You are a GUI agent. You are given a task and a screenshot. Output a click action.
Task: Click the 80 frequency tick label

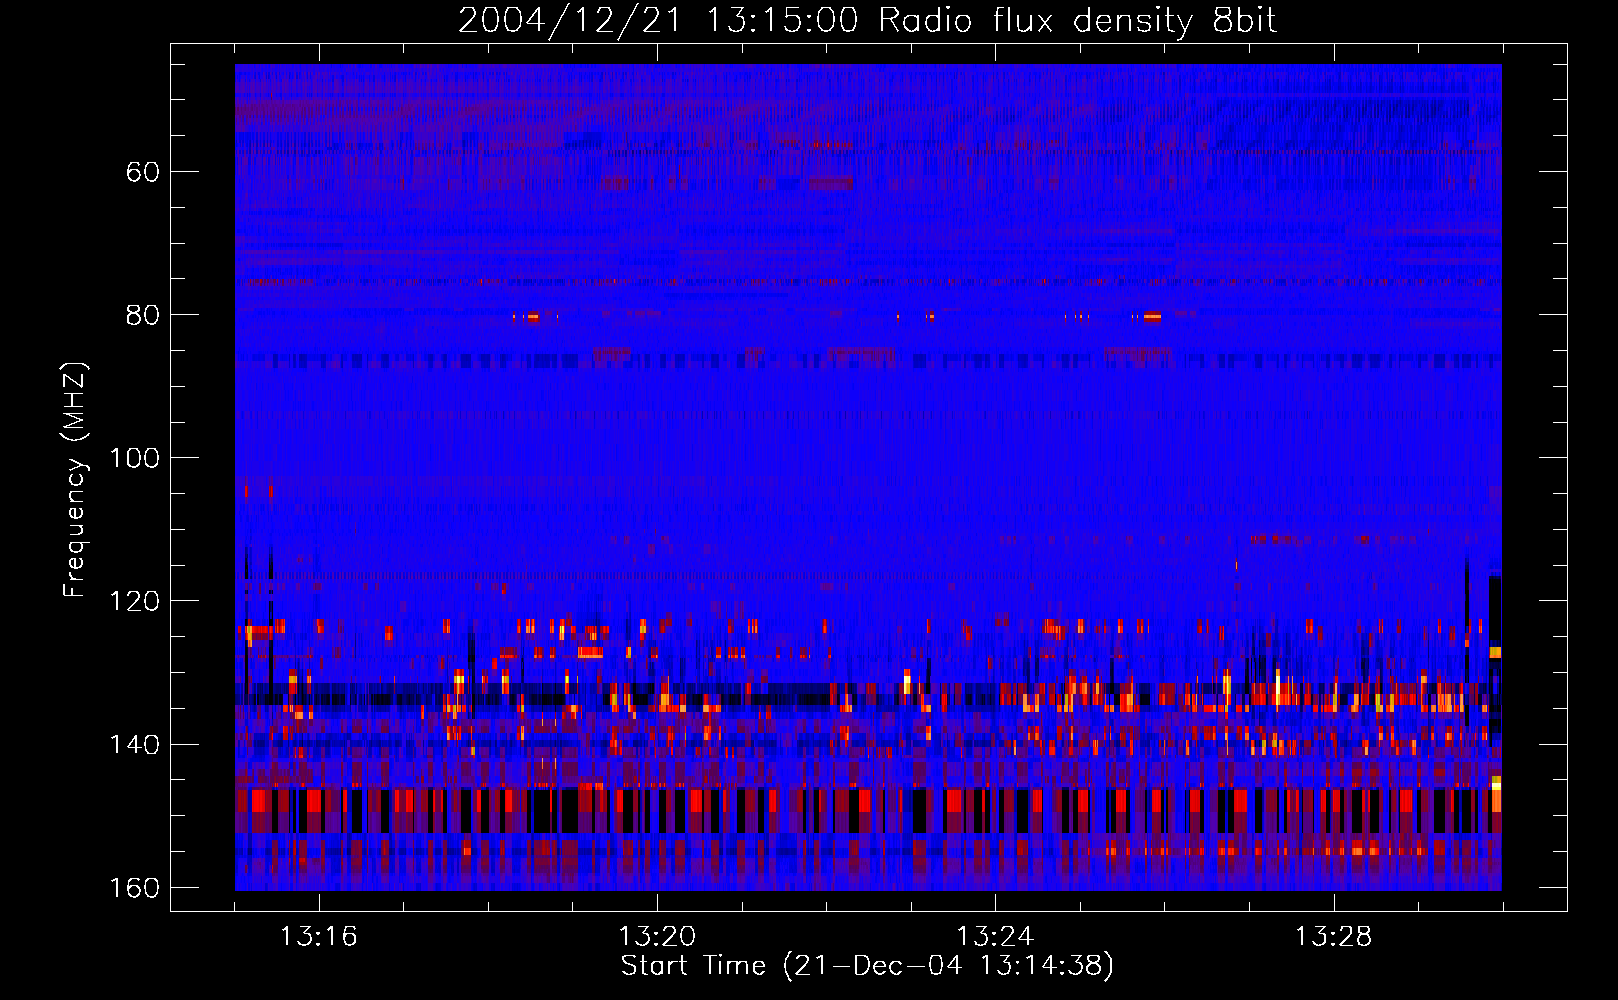[143, 315]
